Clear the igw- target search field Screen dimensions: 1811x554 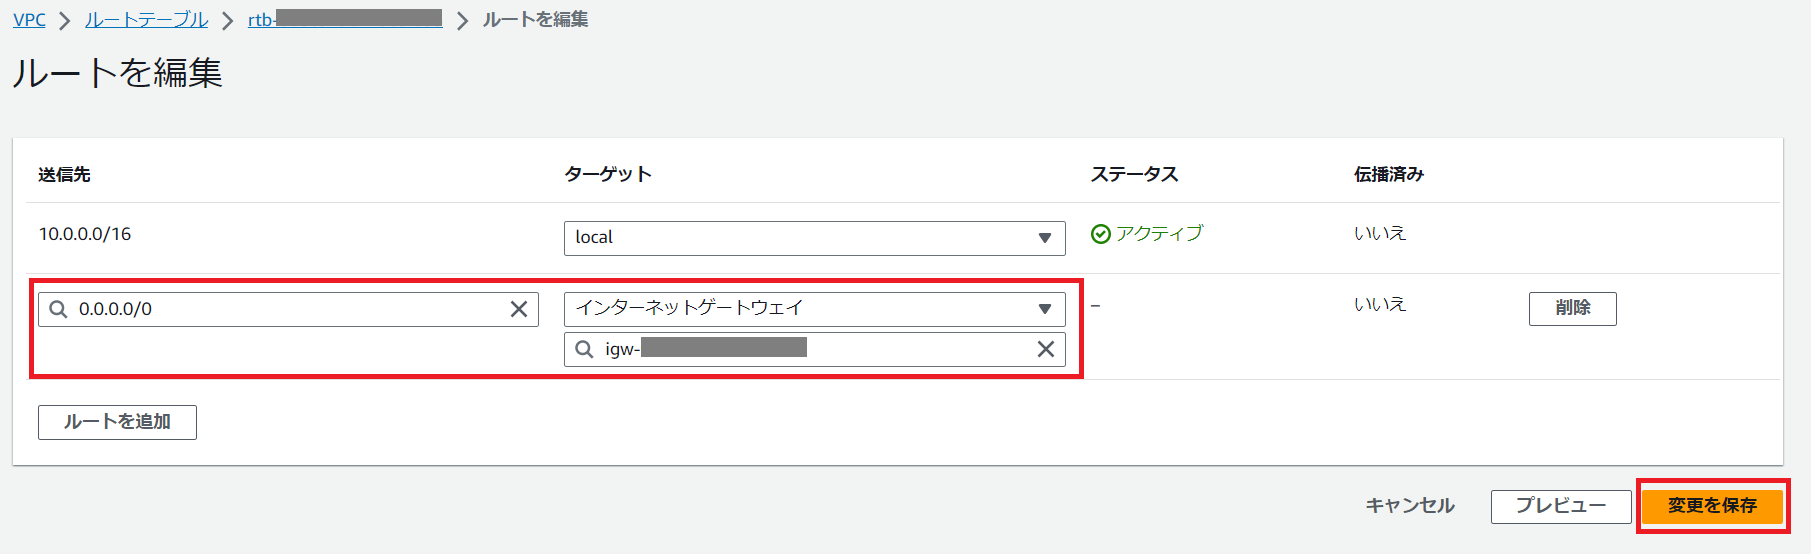[1045, 349]
